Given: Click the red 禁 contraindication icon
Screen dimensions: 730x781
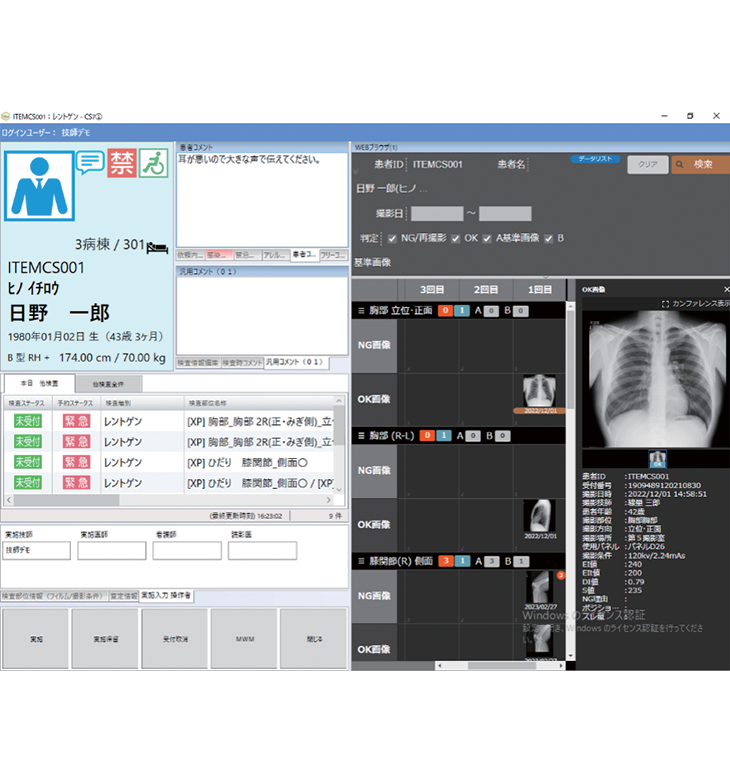Looking at the screenshot, I should point(121,162).
